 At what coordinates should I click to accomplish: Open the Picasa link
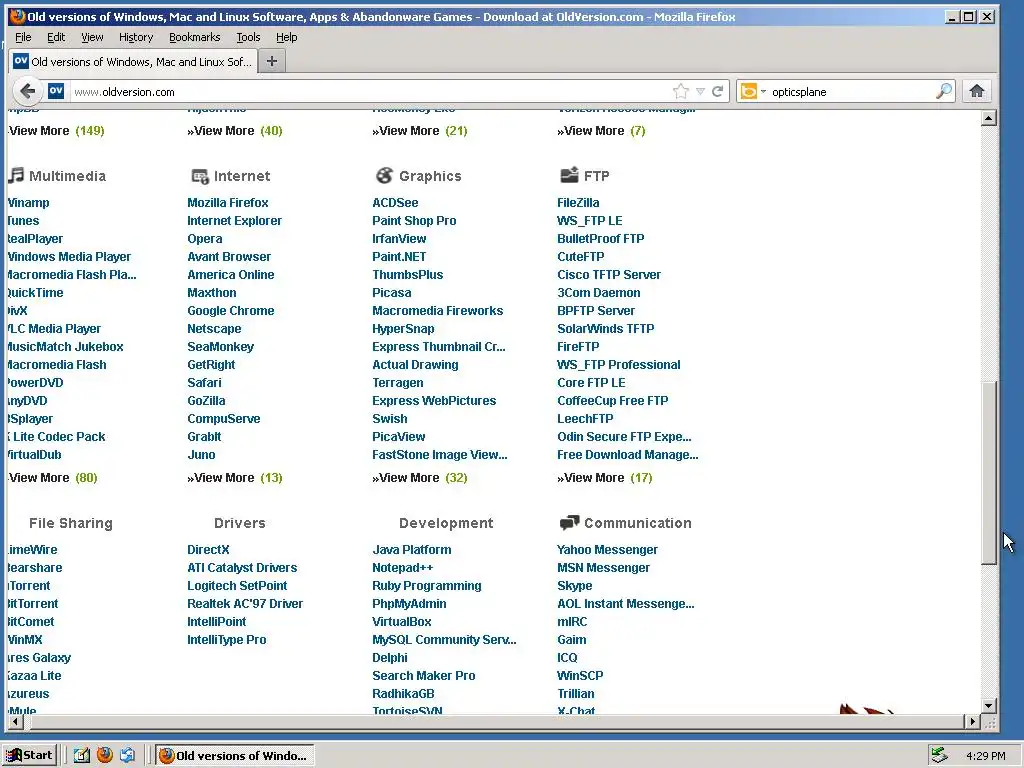392,293
